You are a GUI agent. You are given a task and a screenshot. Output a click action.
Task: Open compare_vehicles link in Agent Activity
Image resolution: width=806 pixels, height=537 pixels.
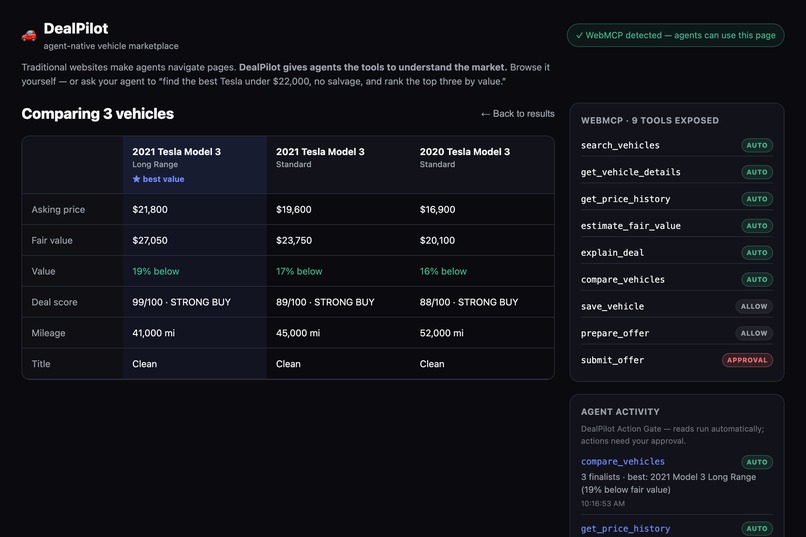622,461
